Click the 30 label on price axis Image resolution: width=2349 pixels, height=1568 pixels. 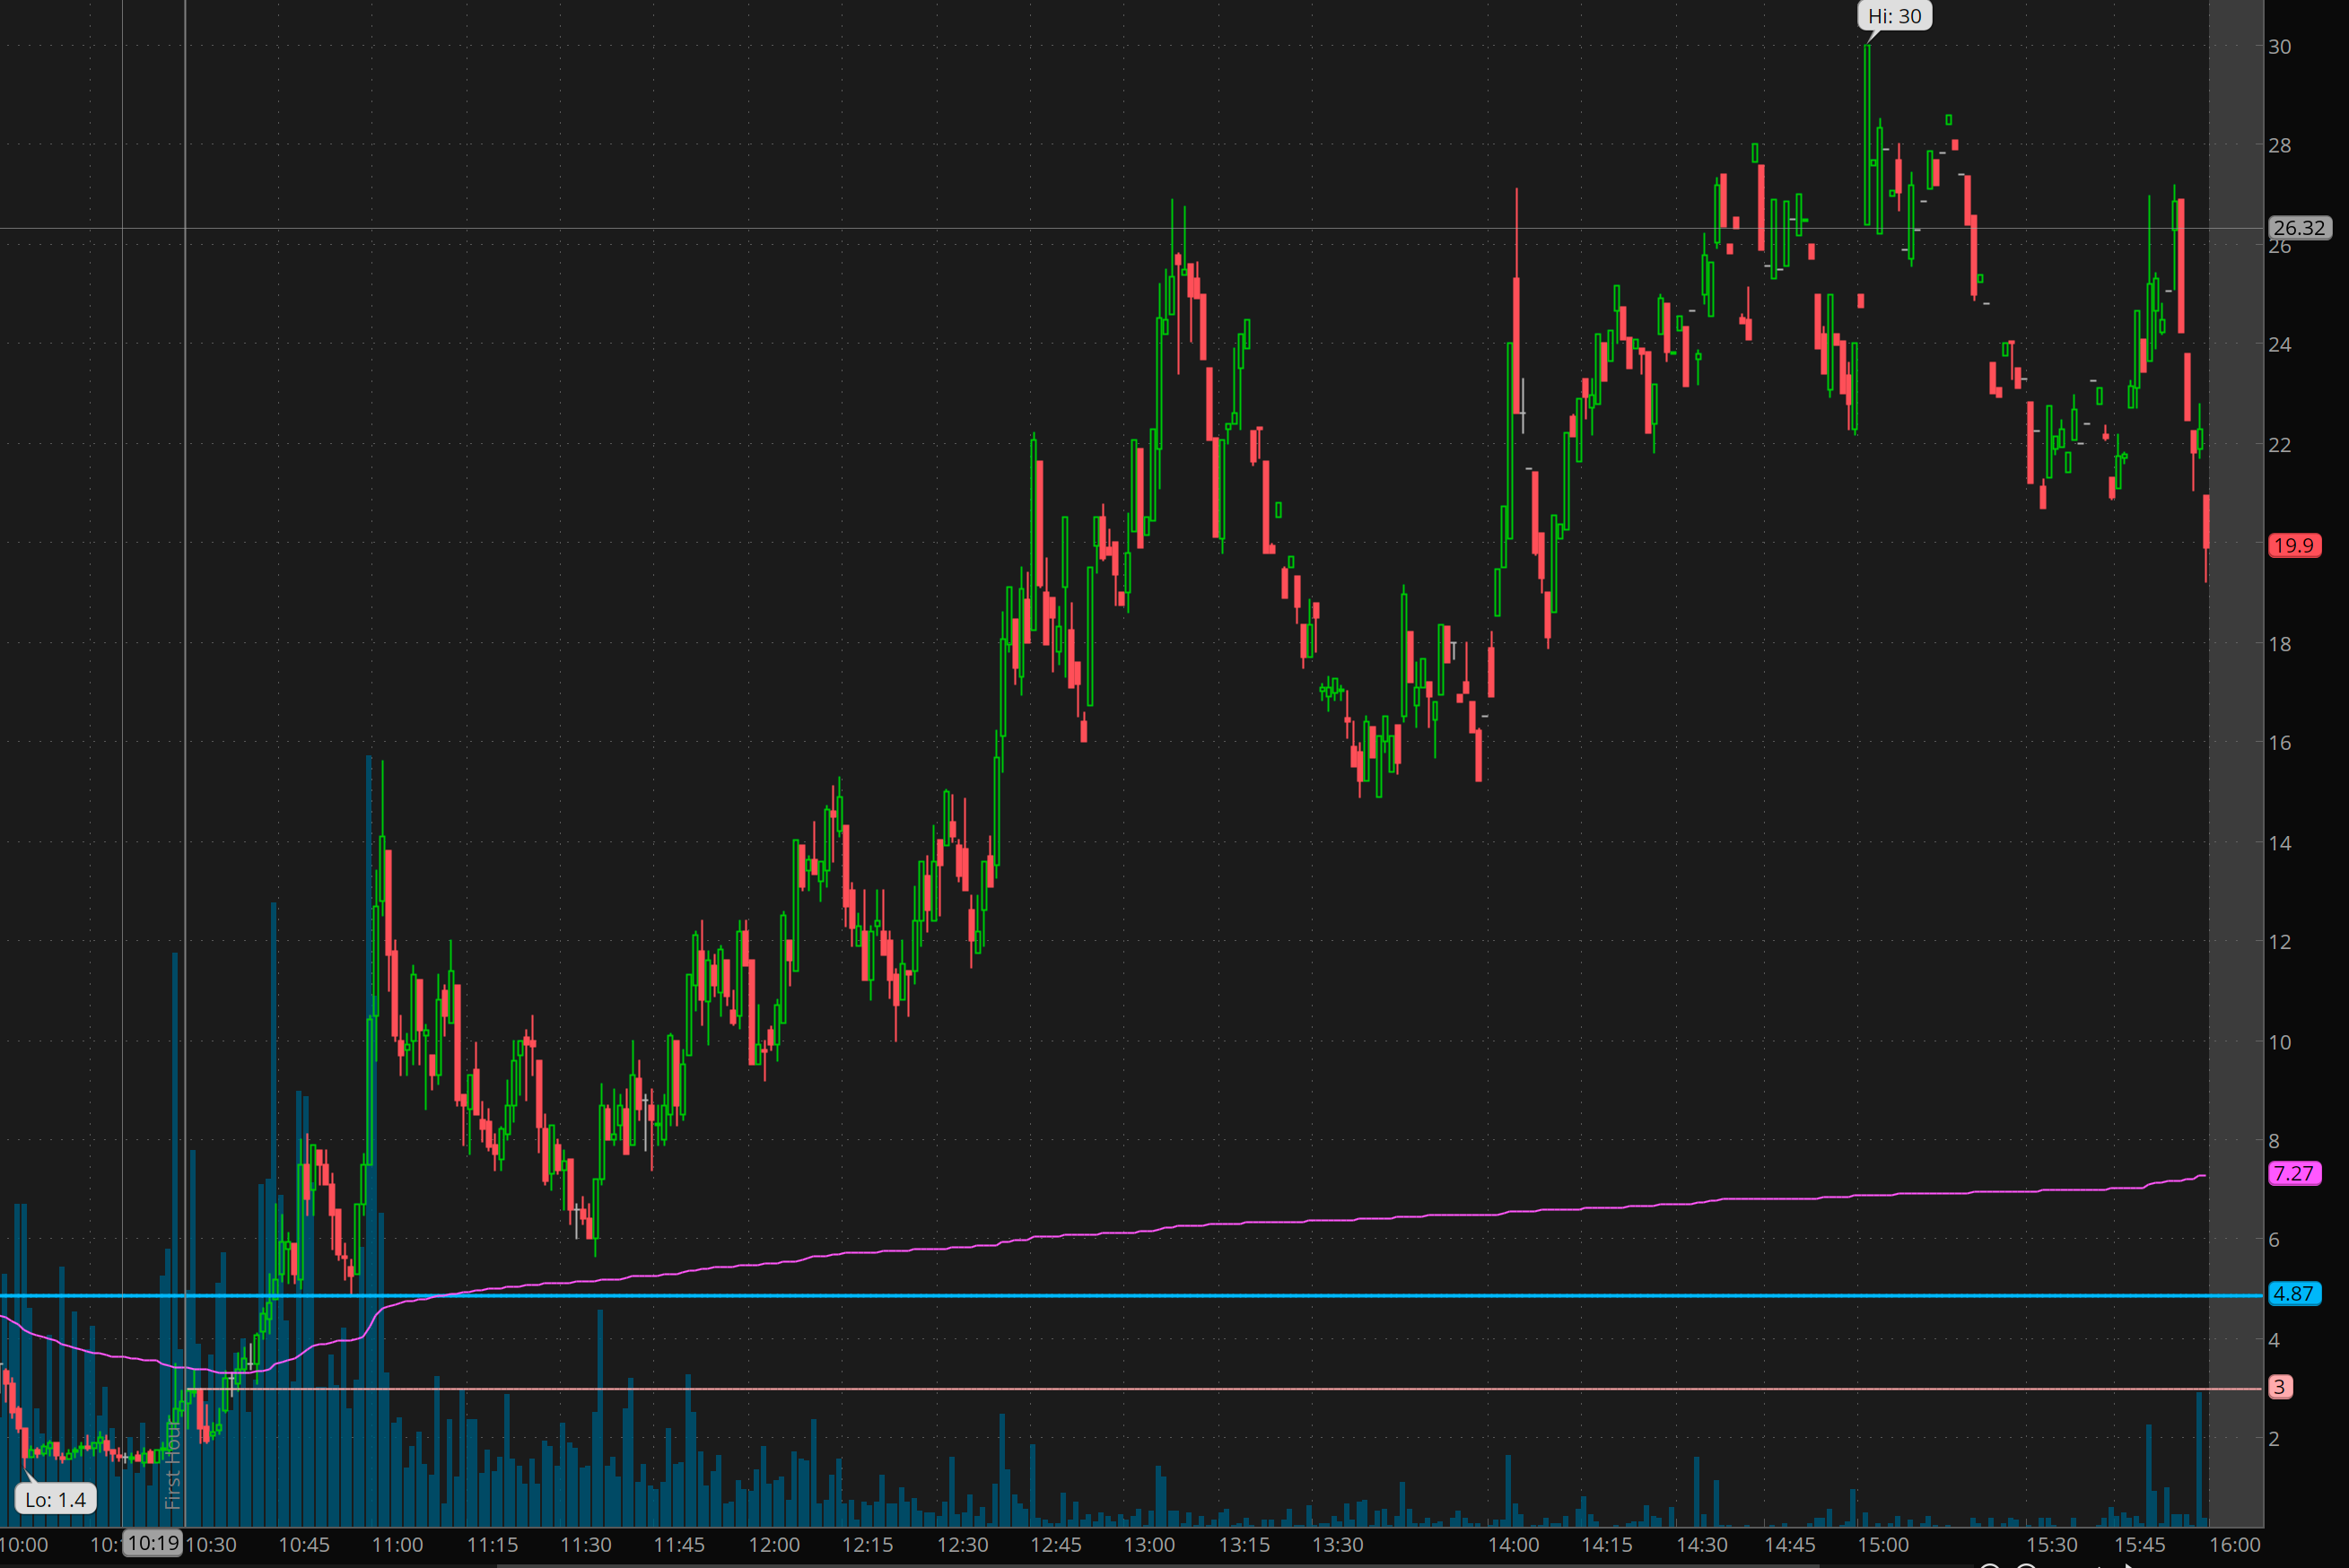click(2279, 47)
